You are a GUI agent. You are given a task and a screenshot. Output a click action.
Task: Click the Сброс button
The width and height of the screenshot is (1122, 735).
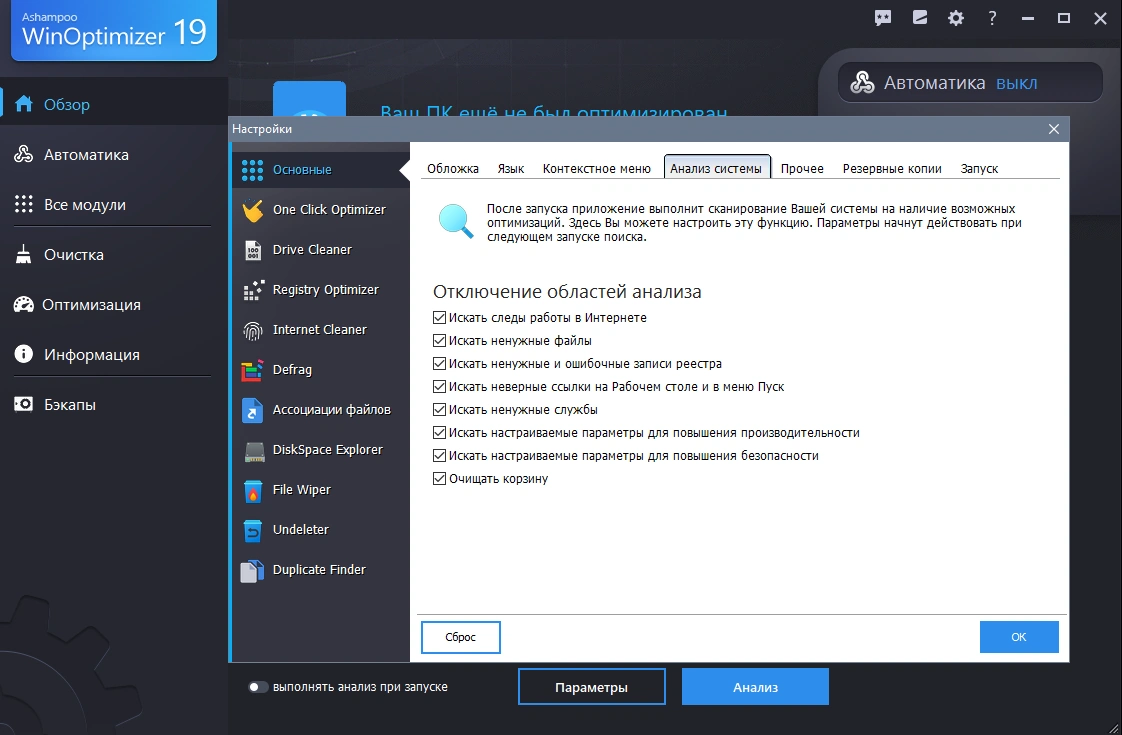(x=461, y=637)
